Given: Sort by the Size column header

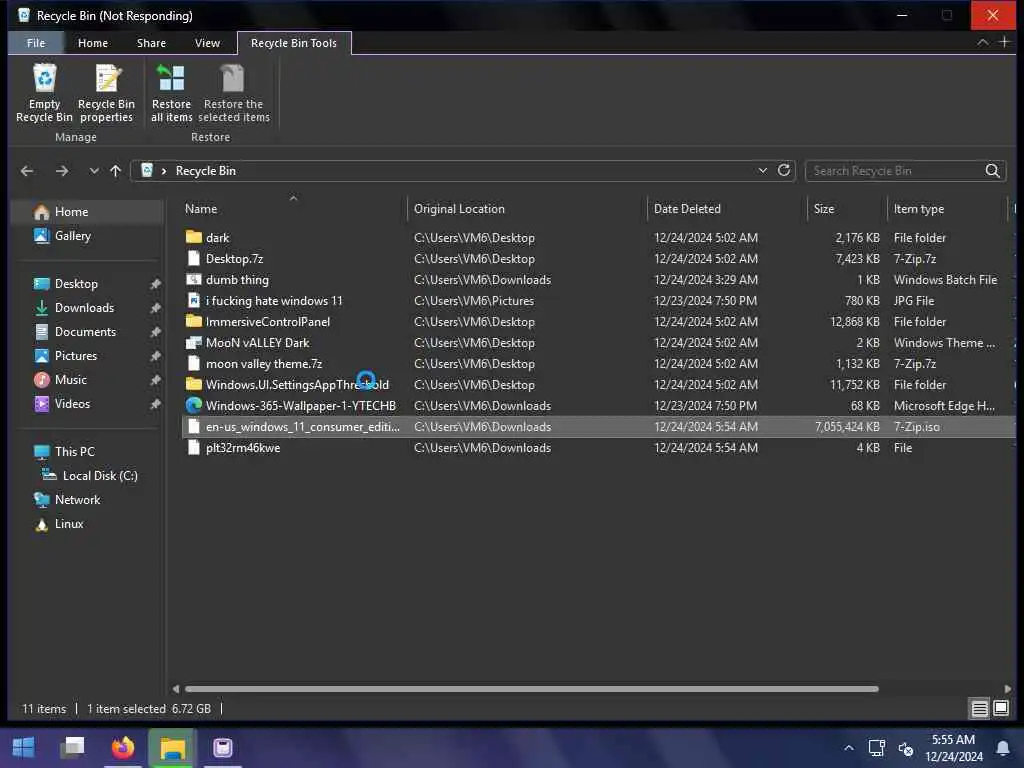Looking at the screenshot, I should point(846,209).
